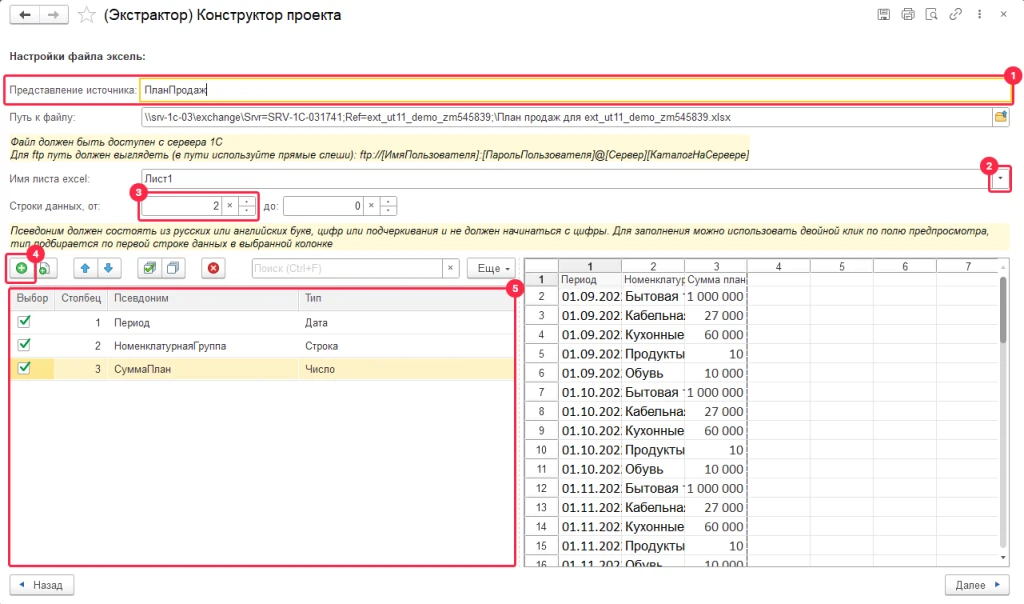Click the green add row button
1024x604 pixels.
click(22, 268)
